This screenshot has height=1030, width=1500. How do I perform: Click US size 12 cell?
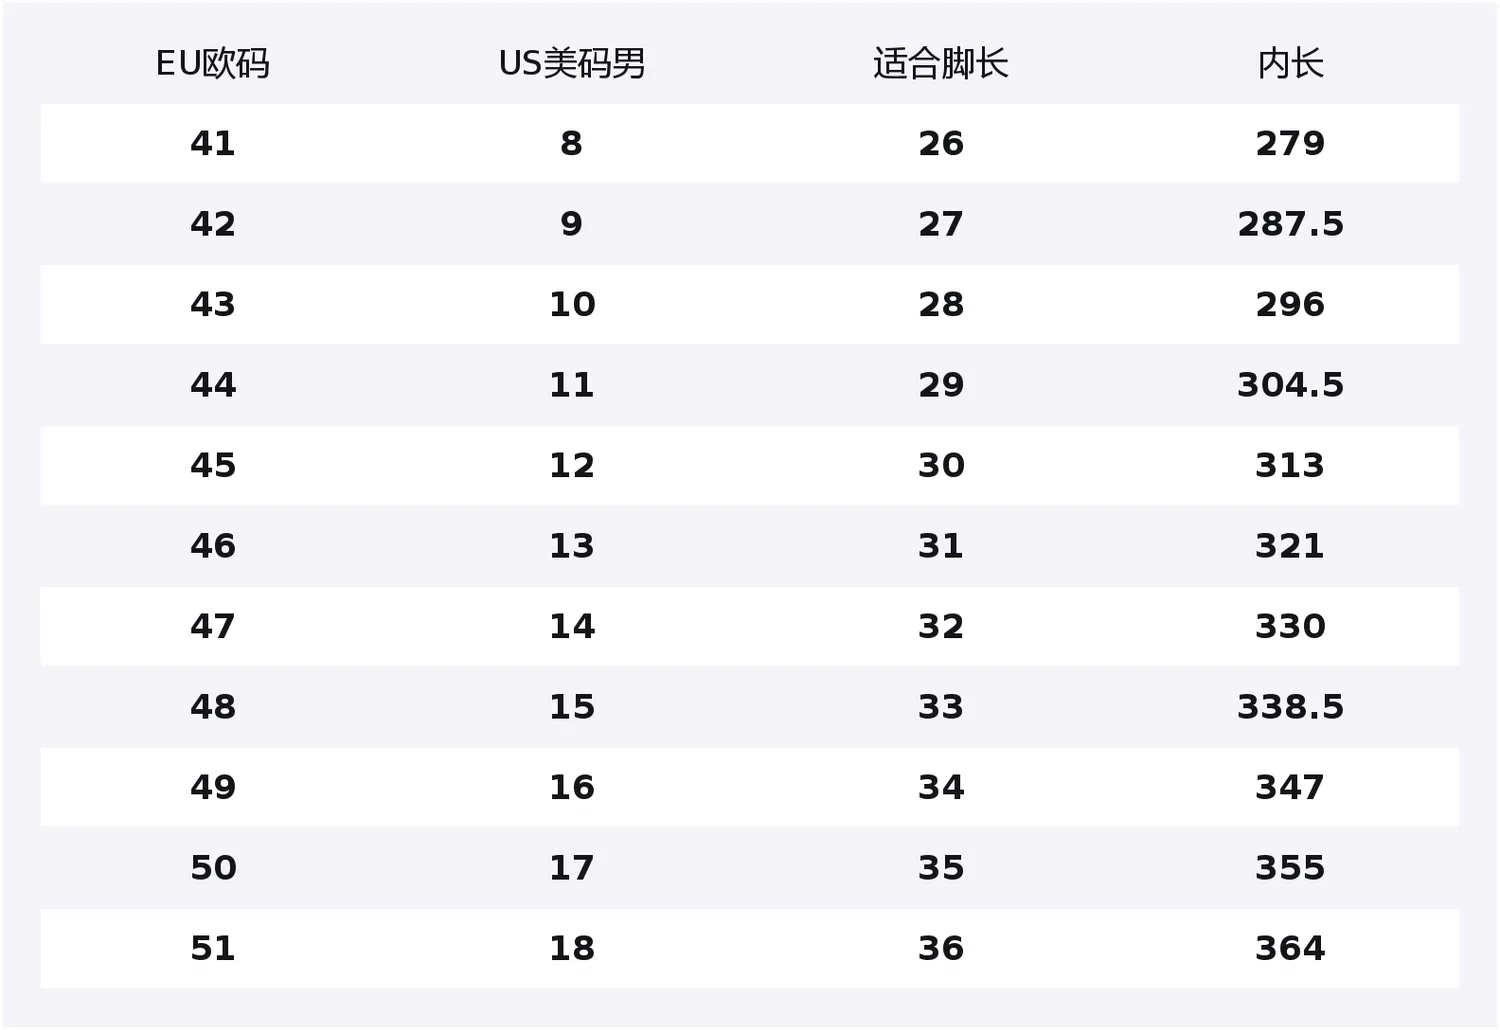point(571,465)
